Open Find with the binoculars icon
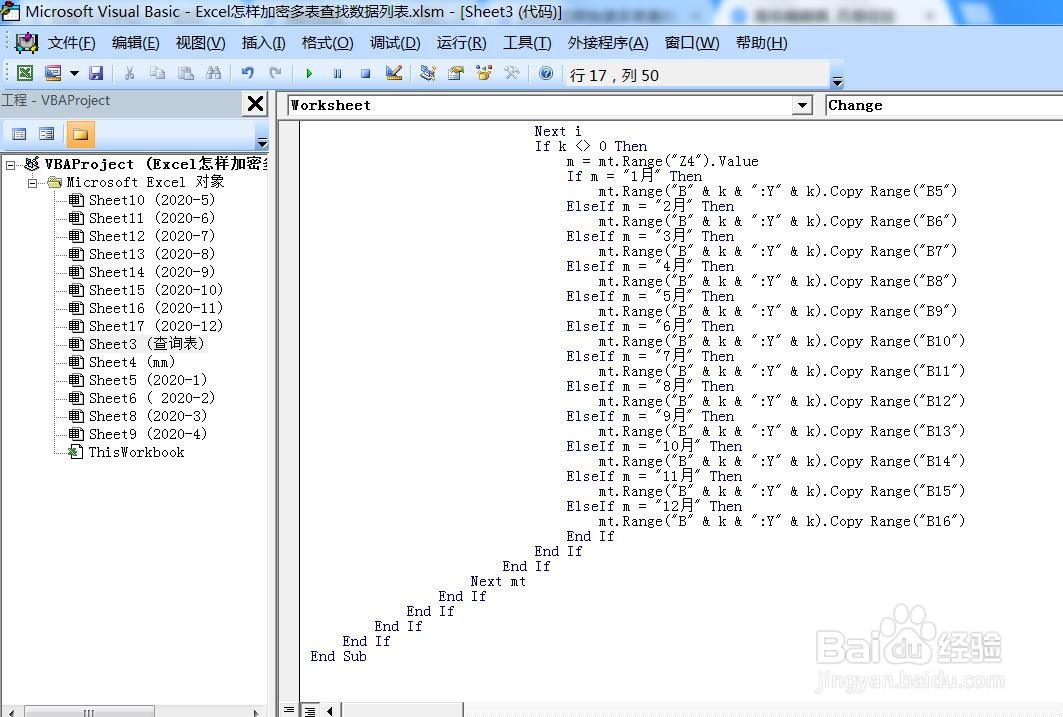The image size is (1063, 717). coord(214,73)
